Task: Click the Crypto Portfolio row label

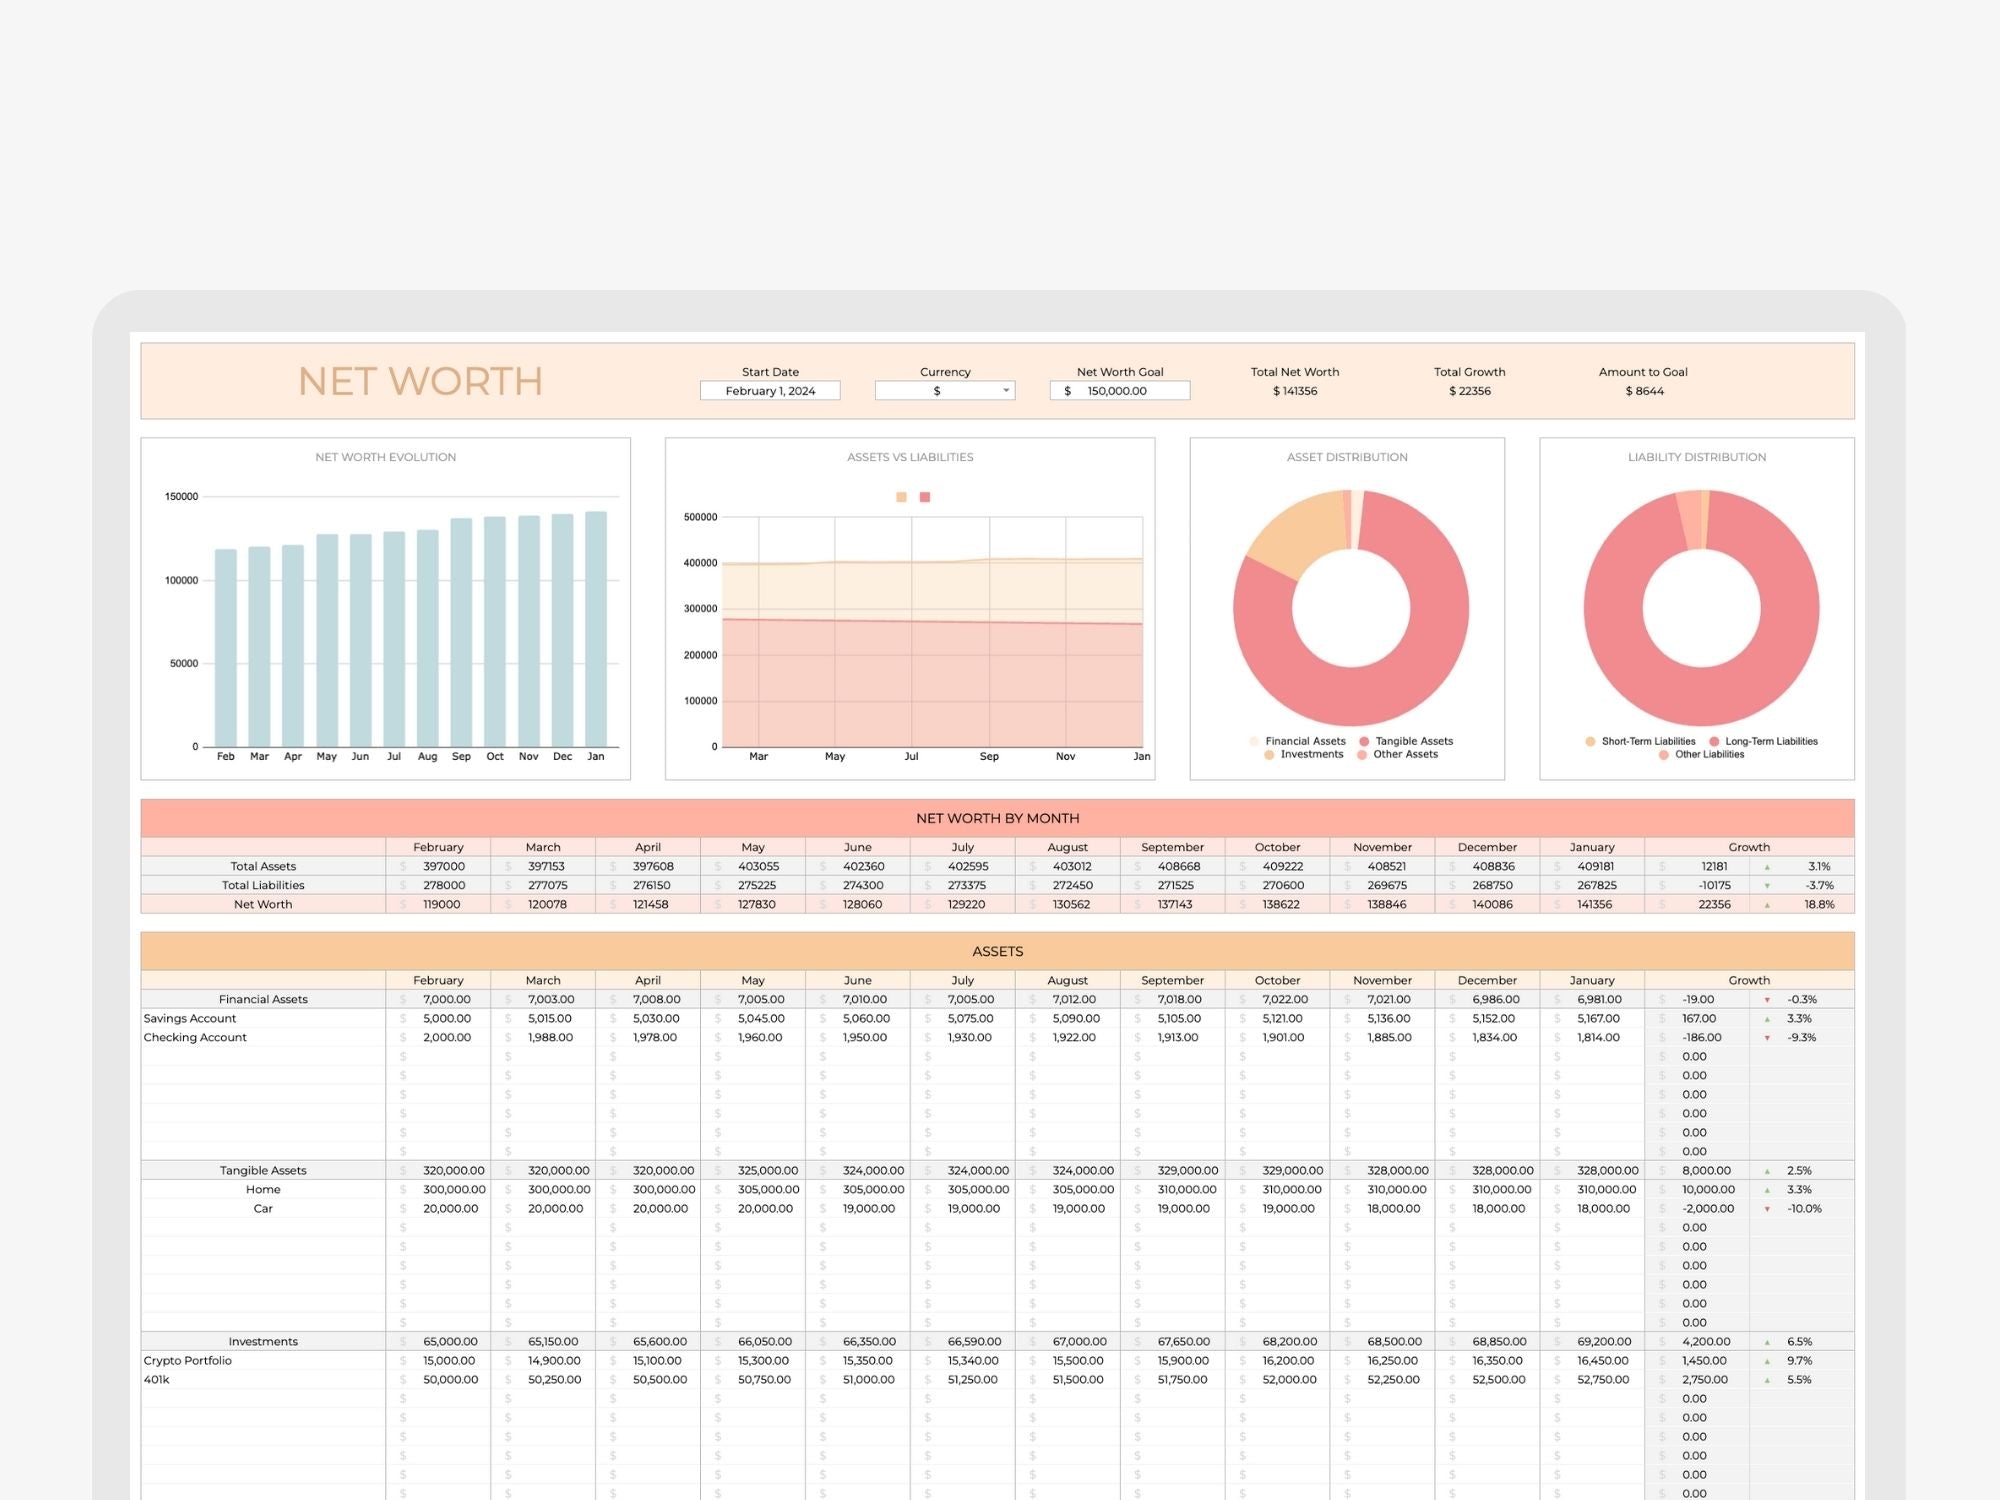Action: point(187,1360)
